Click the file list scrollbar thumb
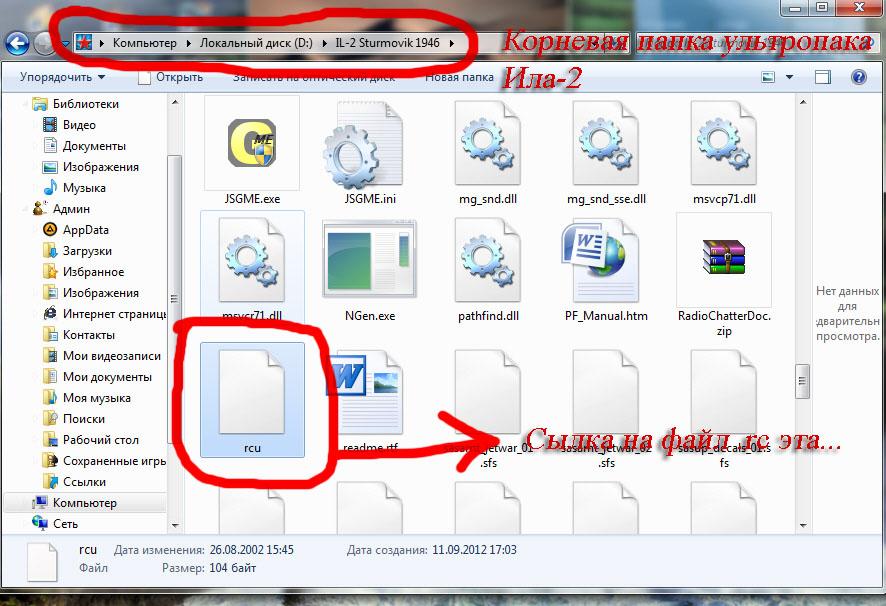The width and height of the screenshot is (886, 606). coord(802,381)
